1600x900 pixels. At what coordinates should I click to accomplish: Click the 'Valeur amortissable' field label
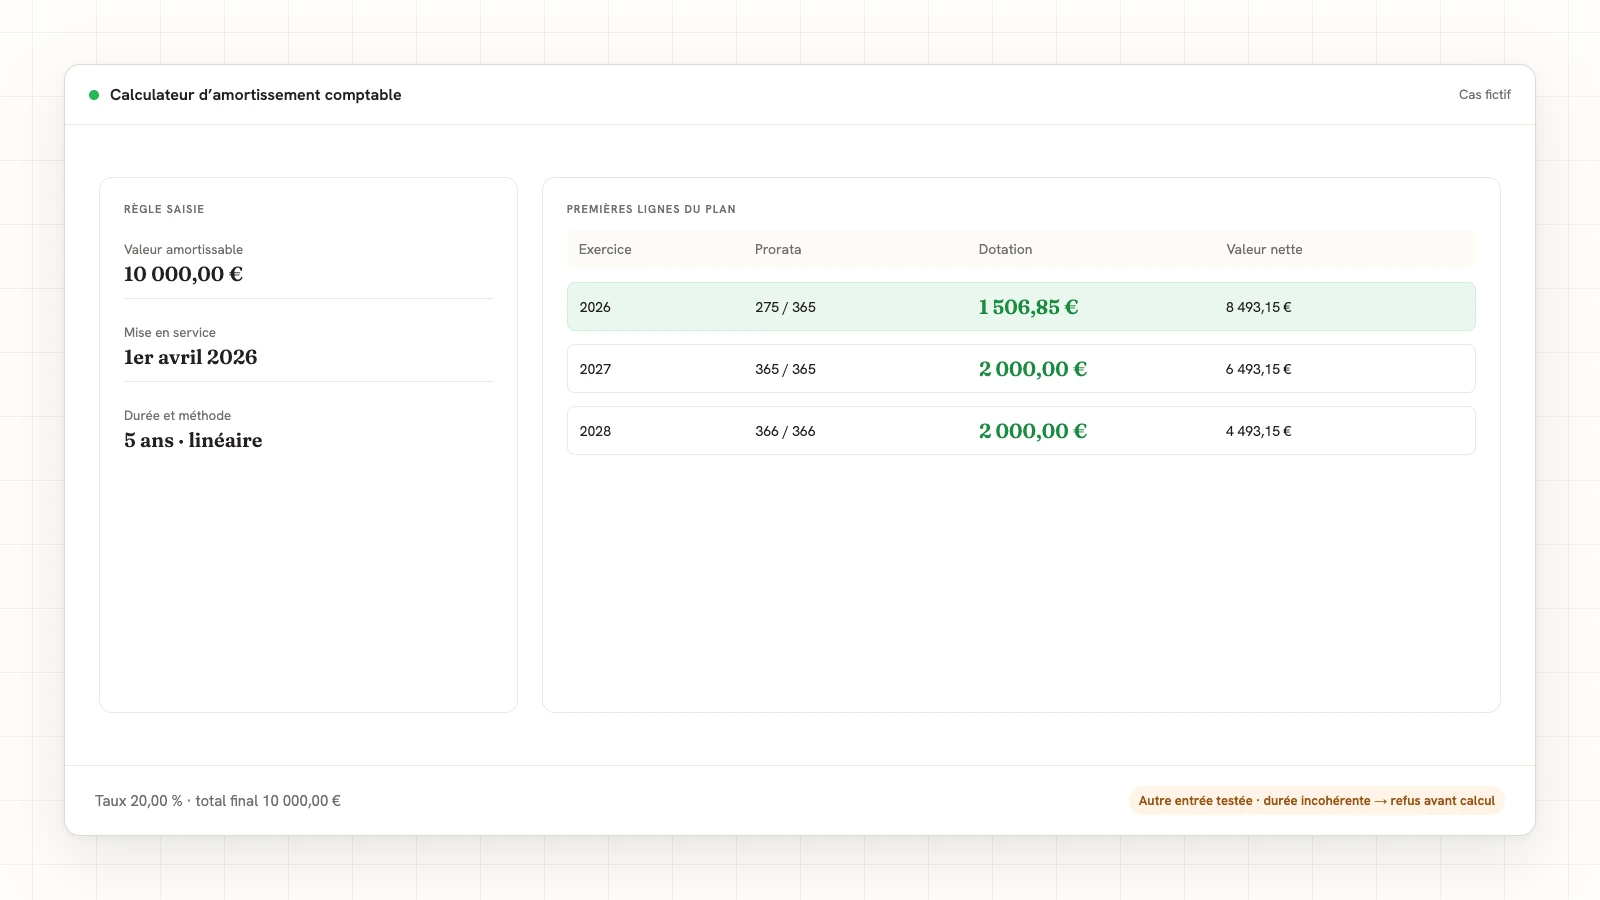[183, 249]
